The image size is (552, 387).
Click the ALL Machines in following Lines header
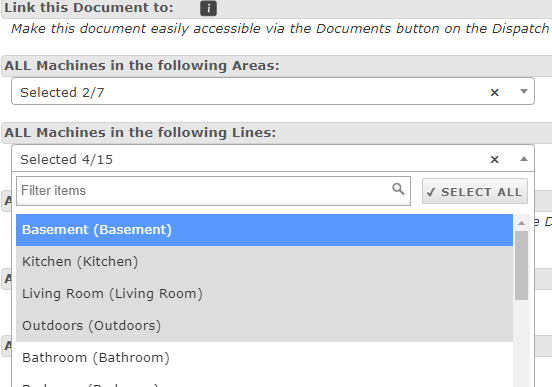pyautogui.click(x=140, y=133)
